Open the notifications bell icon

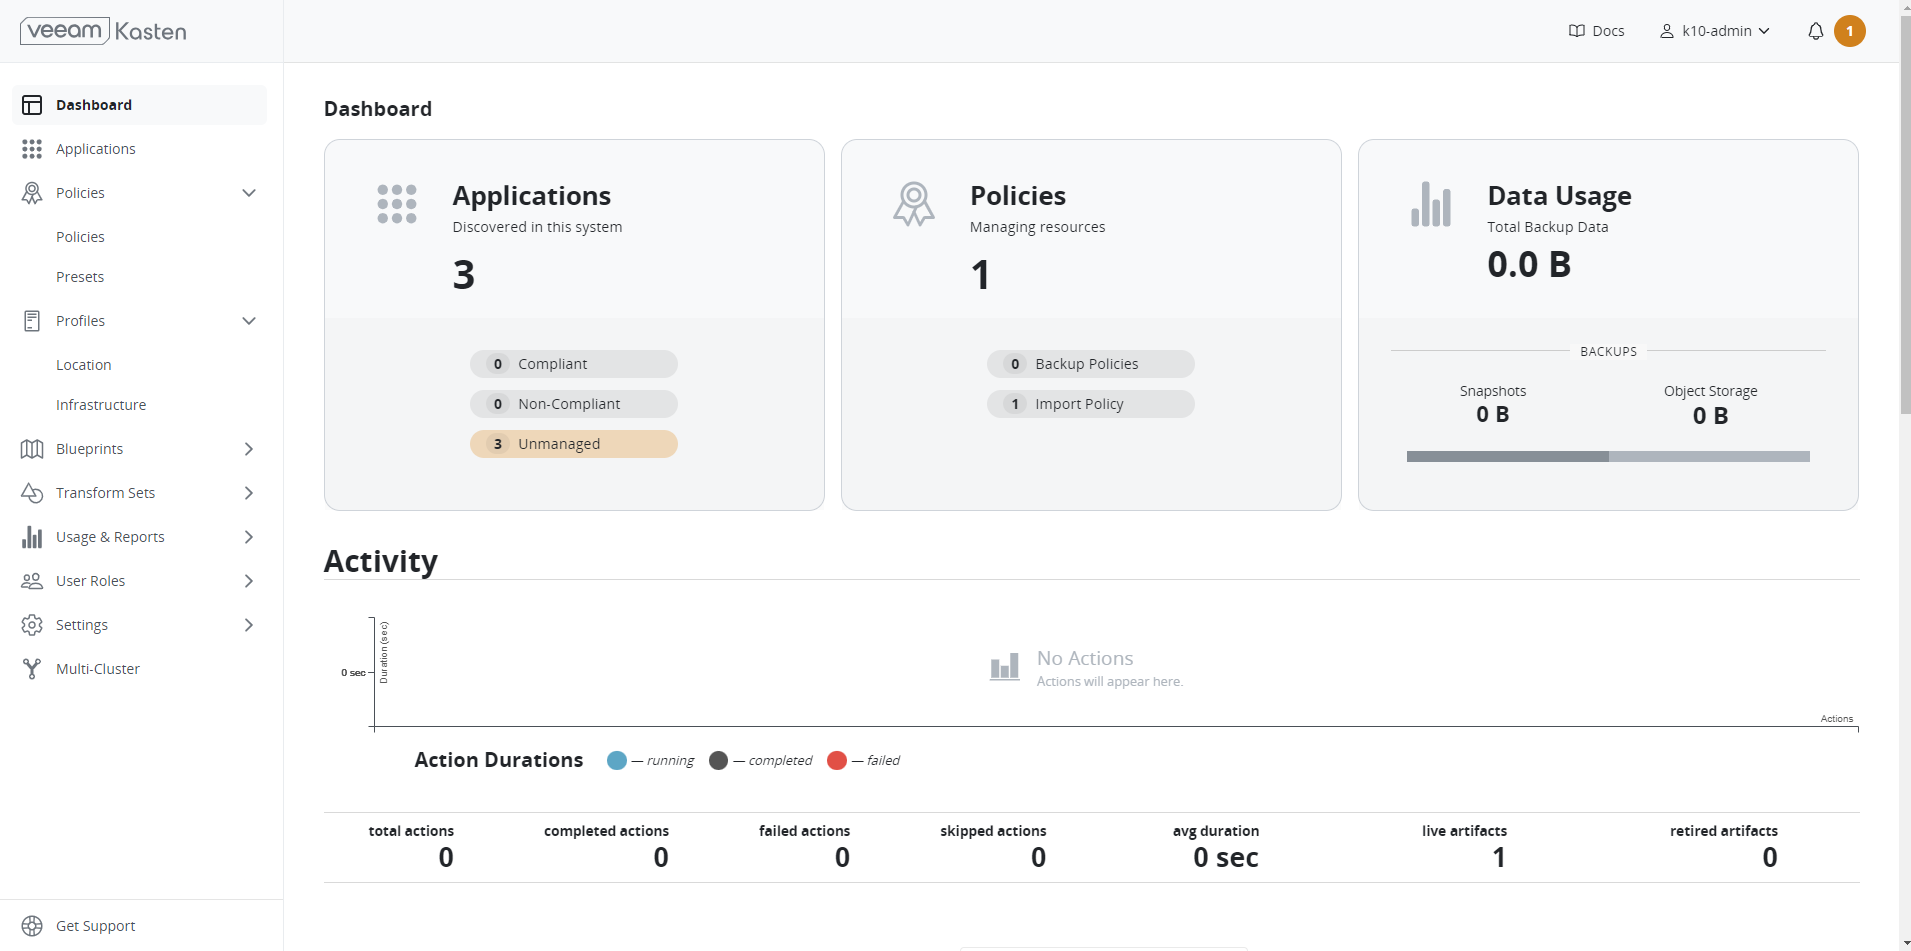[x=1815, y=31]
